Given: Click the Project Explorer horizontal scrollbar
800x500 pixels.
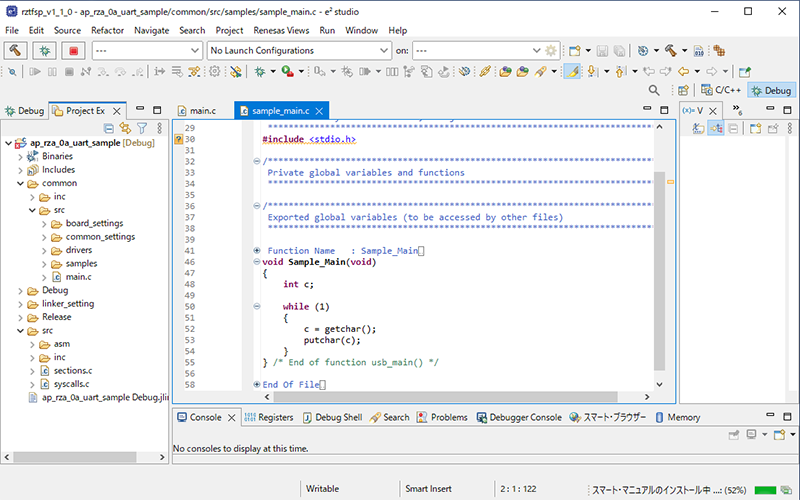Looking at the screenshot, I should pos(75,457).
